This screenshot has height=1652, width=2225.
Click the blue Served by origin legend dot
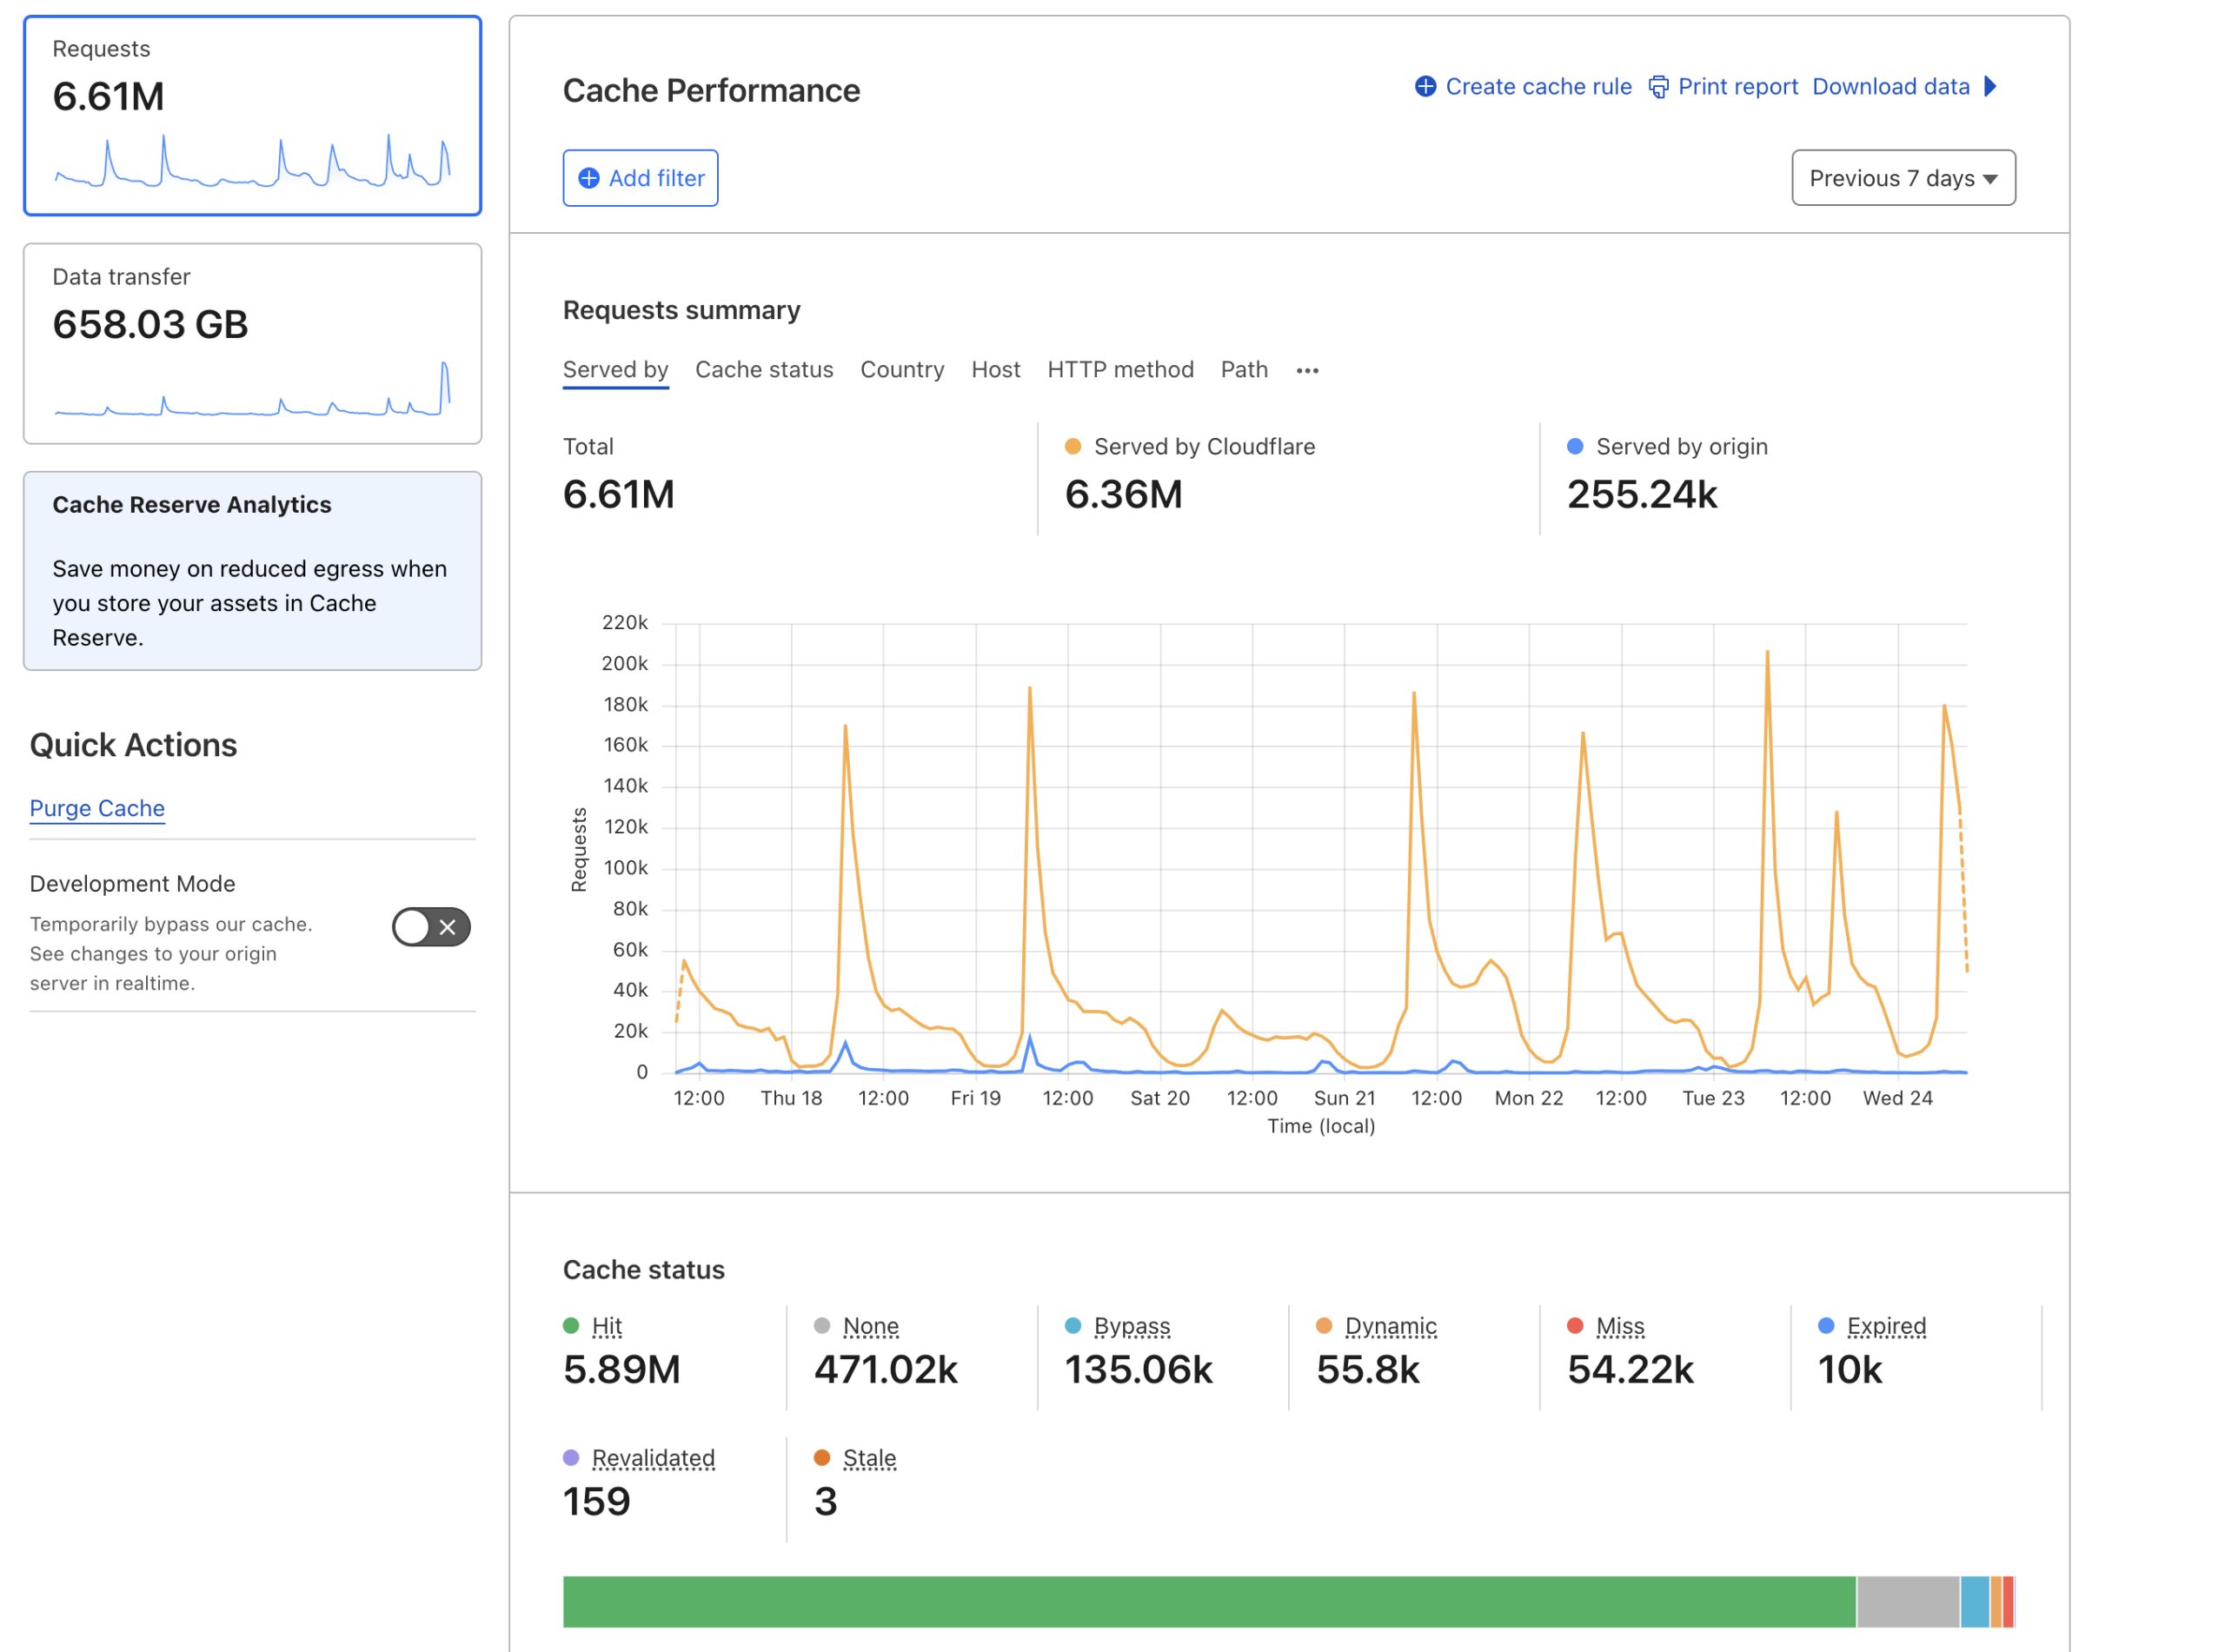pos(1575,447)
